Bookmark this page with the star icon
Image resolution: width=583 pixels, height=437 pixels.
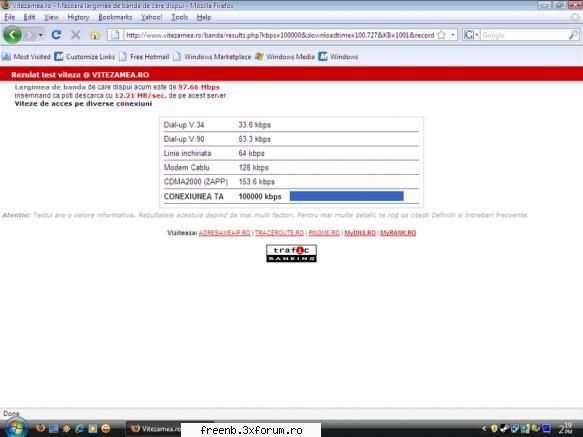click(x=441, y=35)
